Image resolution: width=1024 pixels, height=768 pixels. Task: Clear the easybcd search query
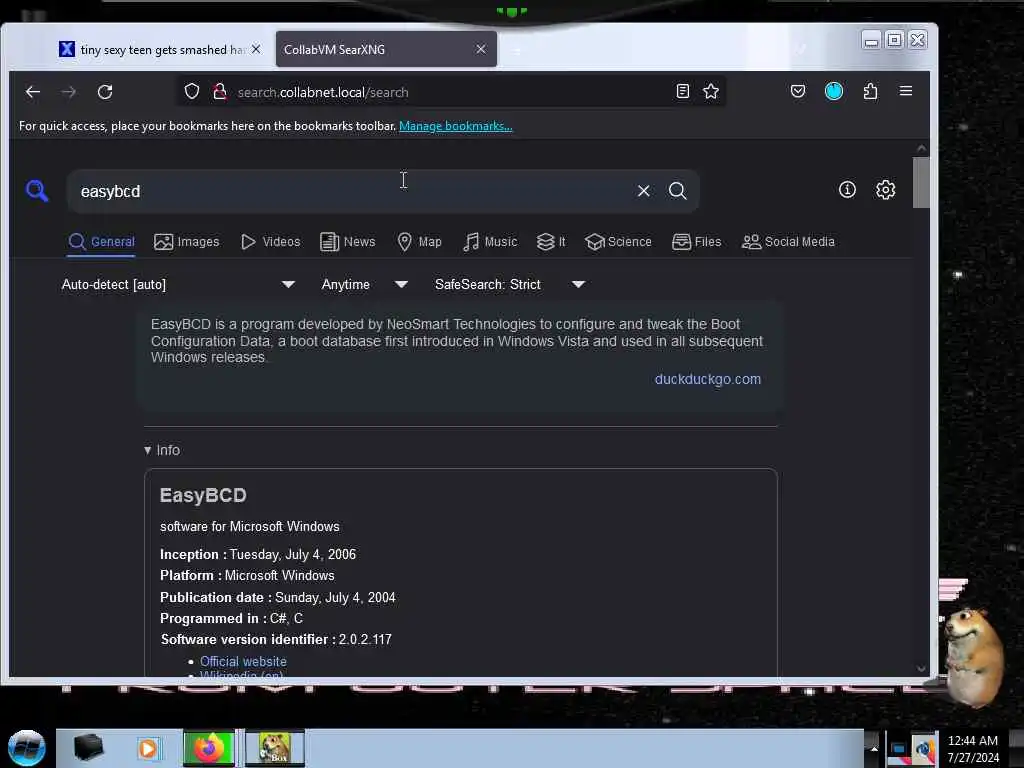(643, 191)
